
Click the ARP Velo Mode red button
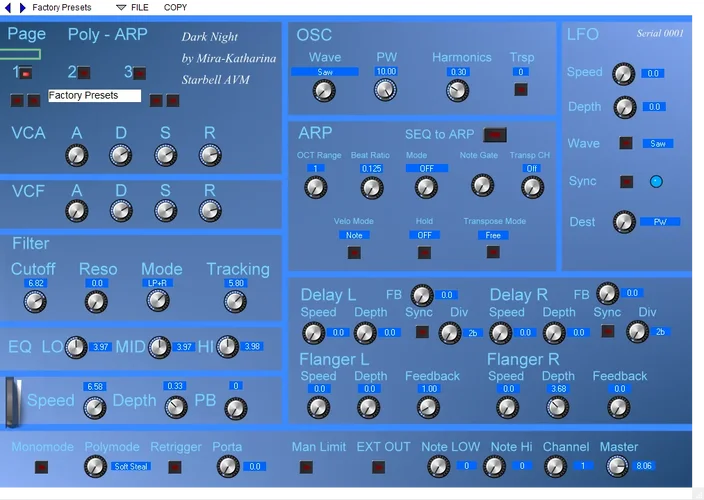click(354, 253)
